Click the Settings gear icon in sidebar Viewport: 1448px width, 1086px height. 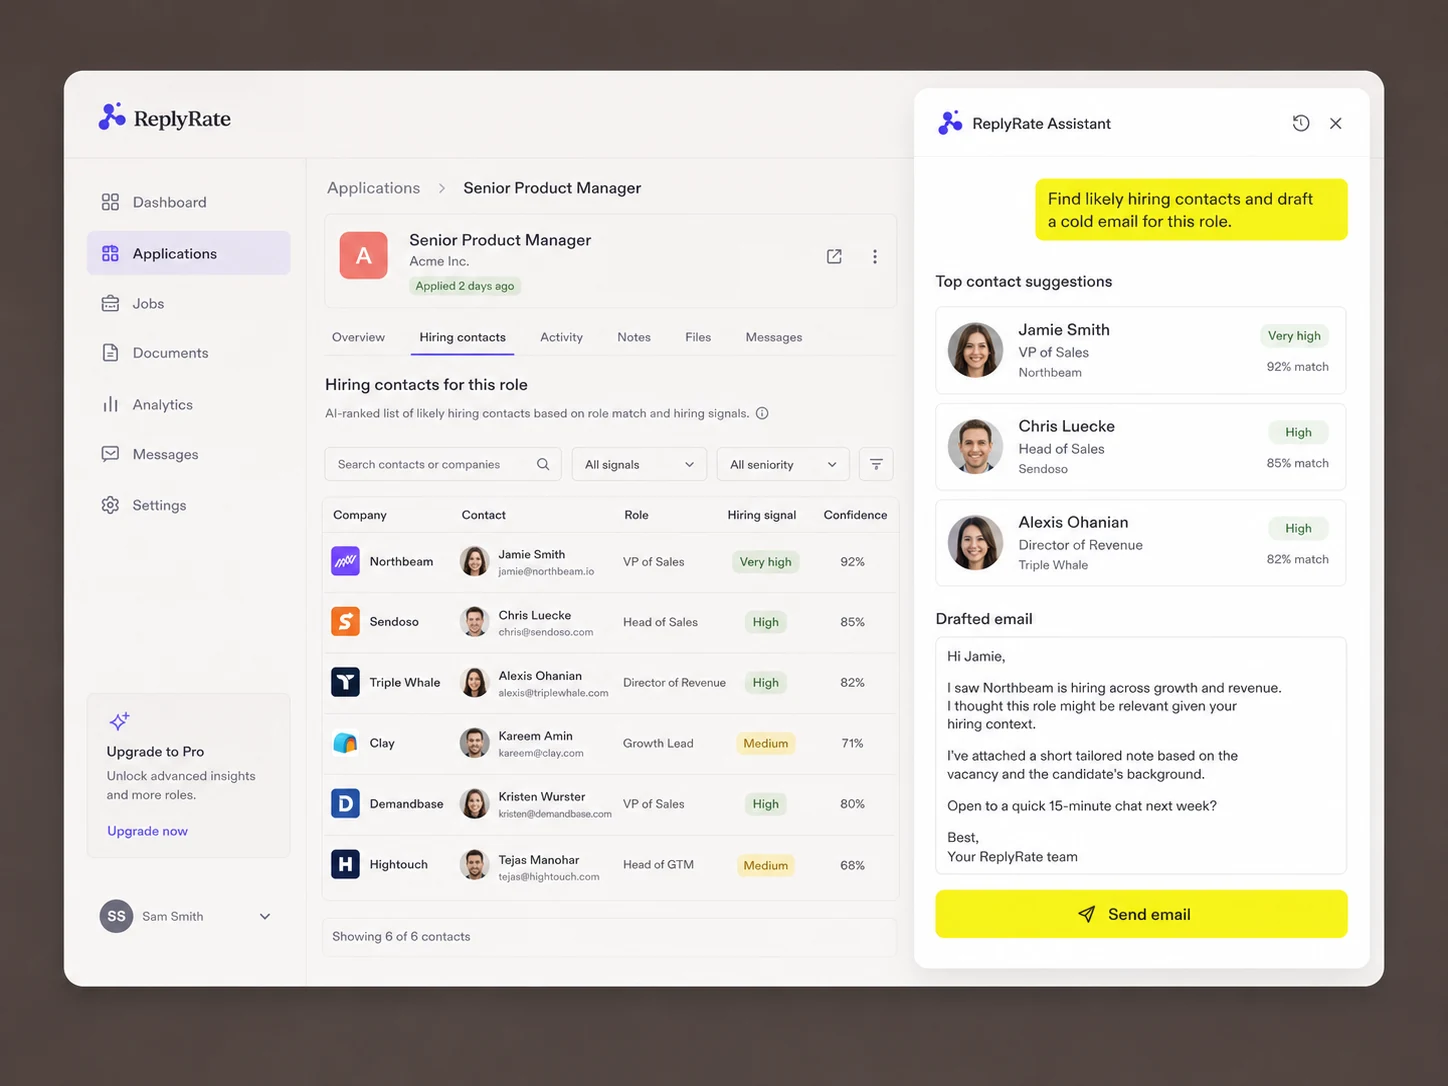click(x=110, y=505)
